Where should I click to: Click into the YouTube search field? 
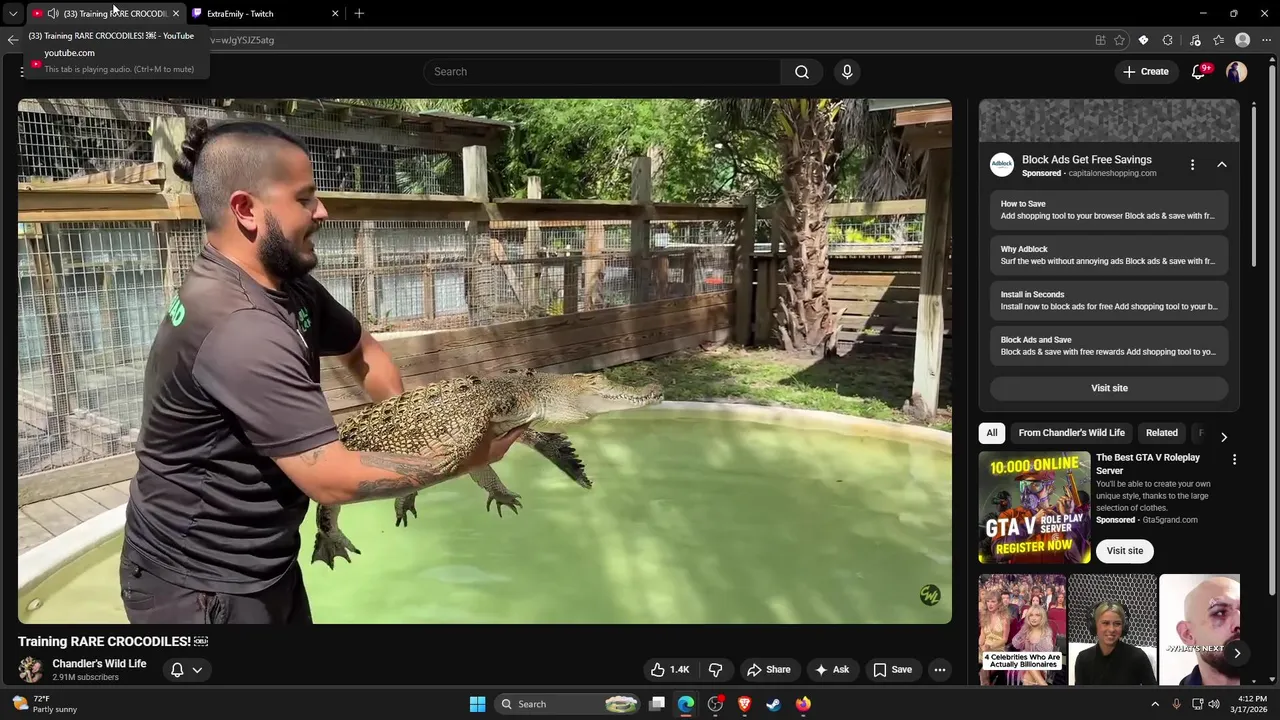click(x=603, y=71)
